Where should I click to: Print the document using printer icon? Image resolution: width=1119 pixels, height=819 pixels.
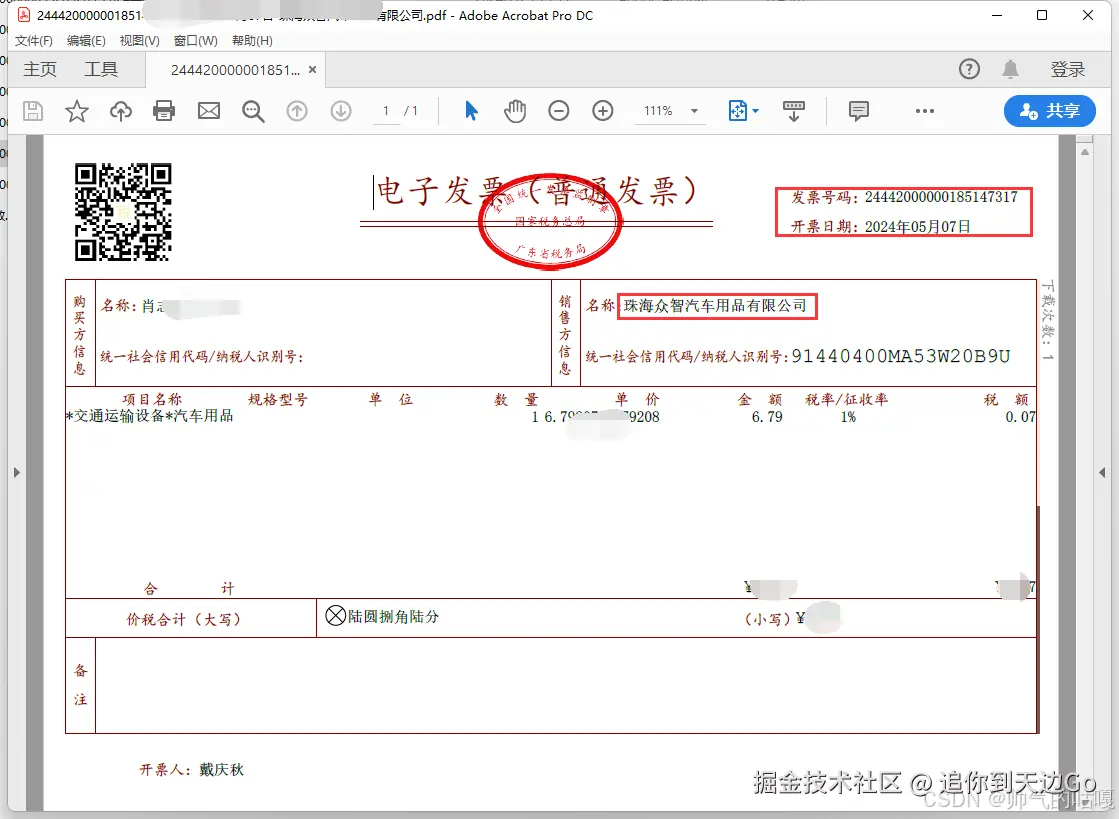(x=164, y=111)
